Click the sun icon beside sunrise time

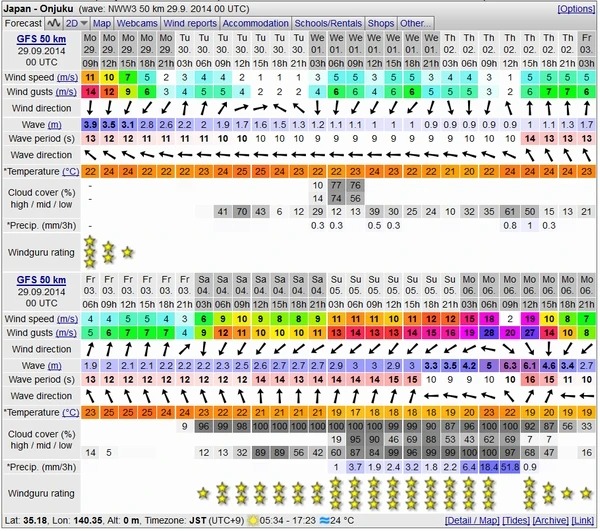click(x=253, y=521)
